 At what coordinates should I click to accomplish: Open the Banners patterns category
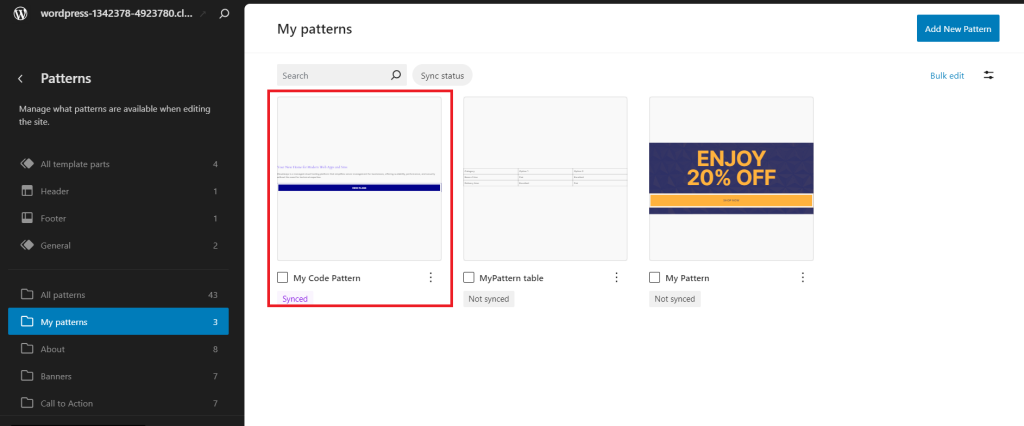118,376
